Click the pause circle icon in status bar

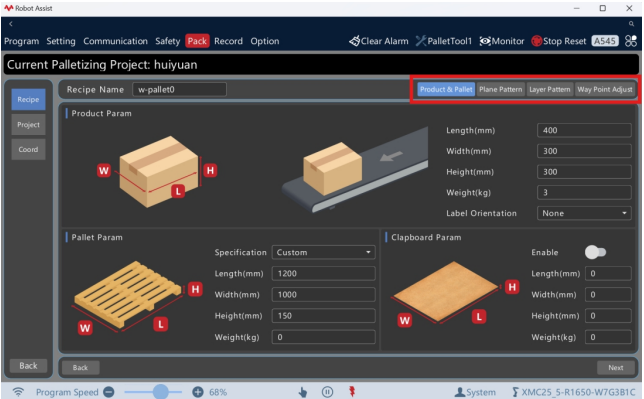pos(327,392)
